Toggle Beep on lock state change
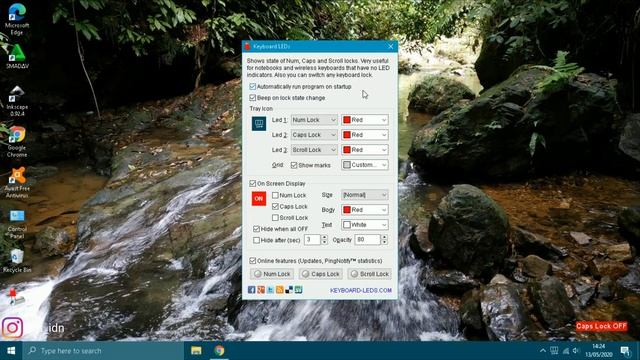The width and height of the screenshot is (640, 360). 252,98
